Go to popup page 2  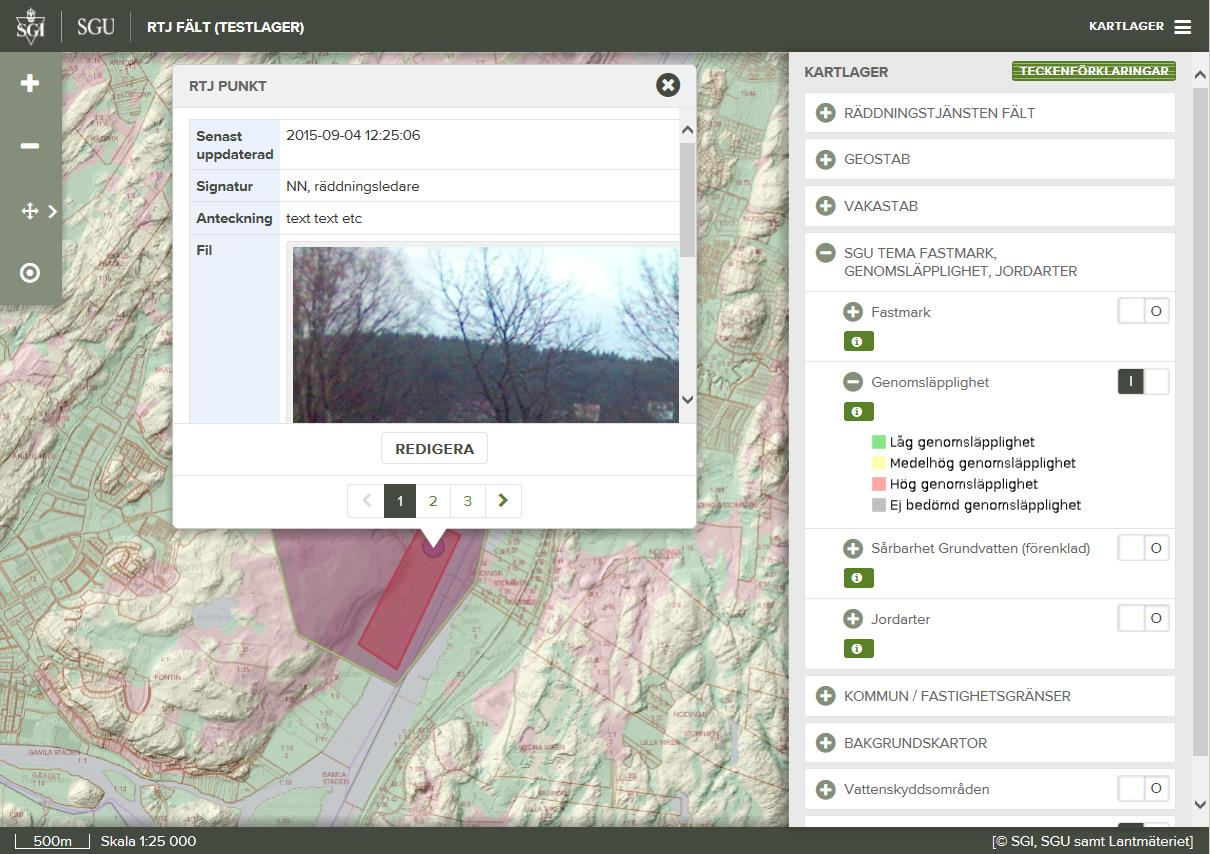point(433,501)
